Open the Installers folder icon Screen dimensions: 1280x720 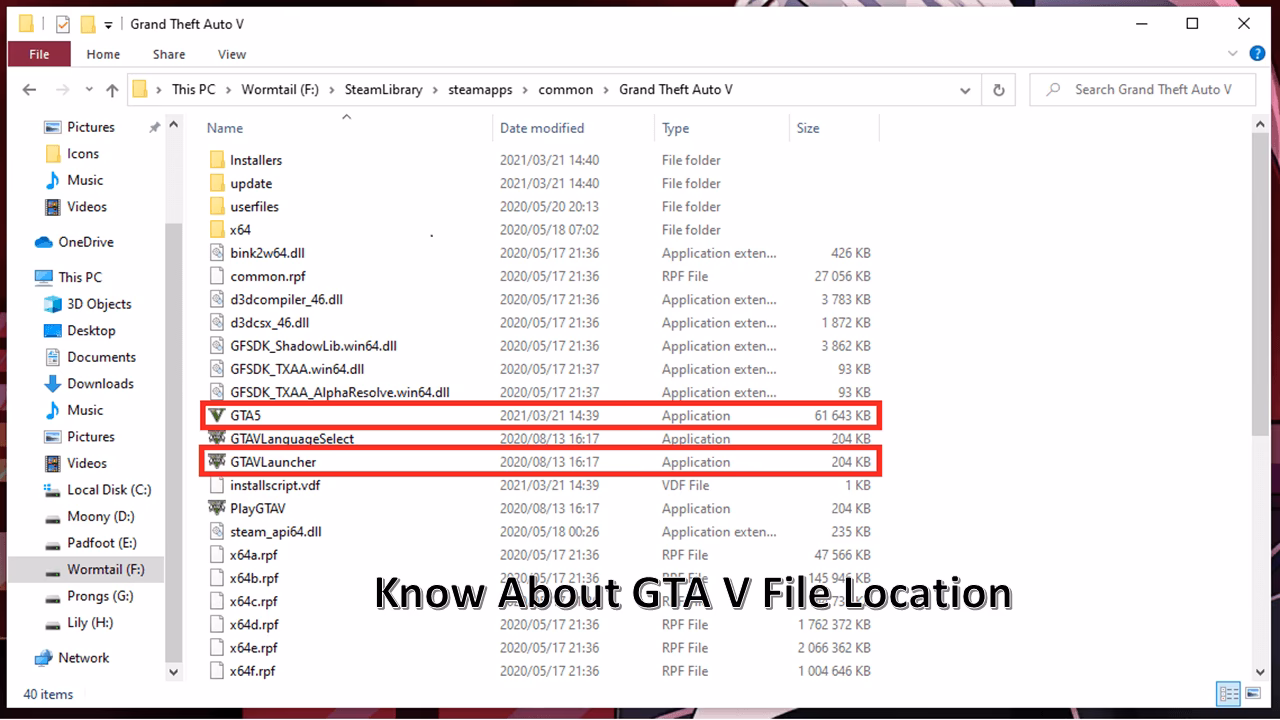coord(217,160)
